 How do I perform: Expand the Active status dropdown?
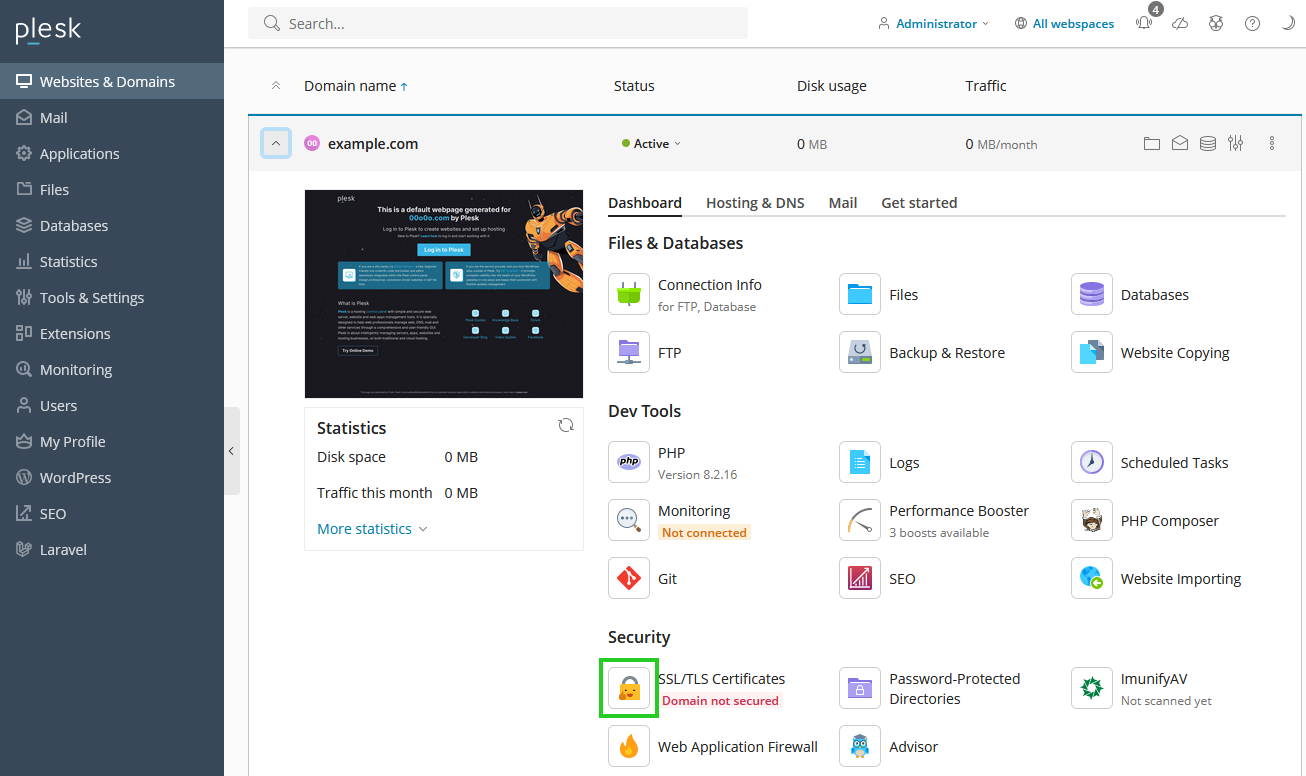coord(651,143)
